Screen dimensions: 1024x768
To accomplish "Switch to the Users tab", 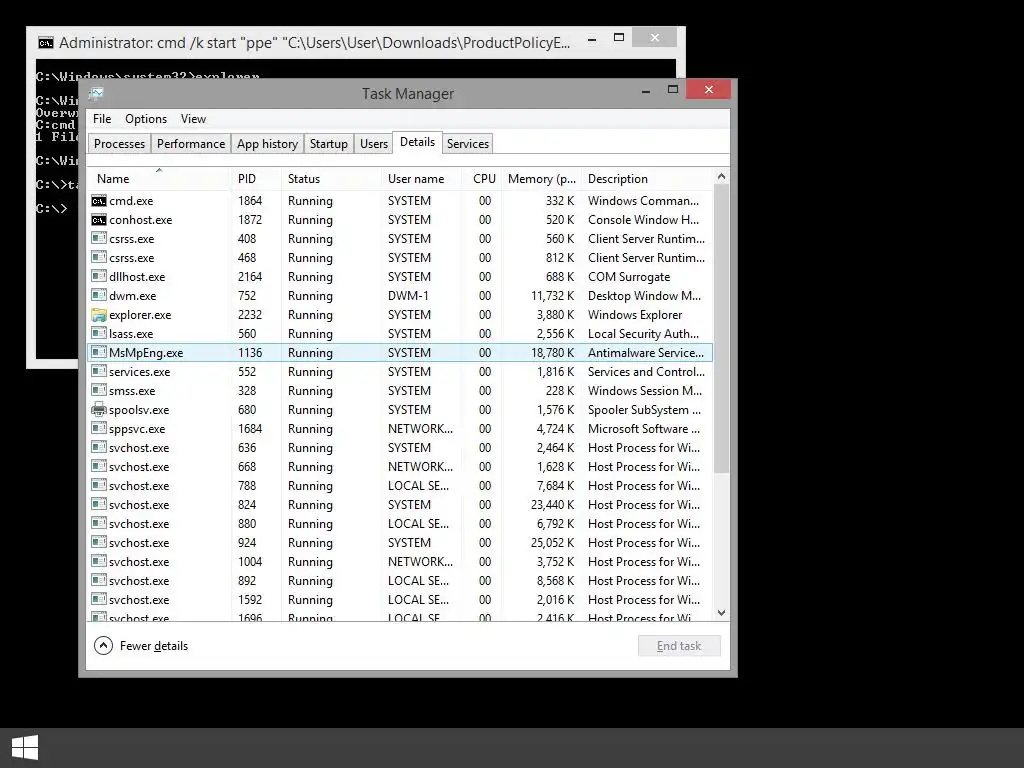I will click(374, 144).
